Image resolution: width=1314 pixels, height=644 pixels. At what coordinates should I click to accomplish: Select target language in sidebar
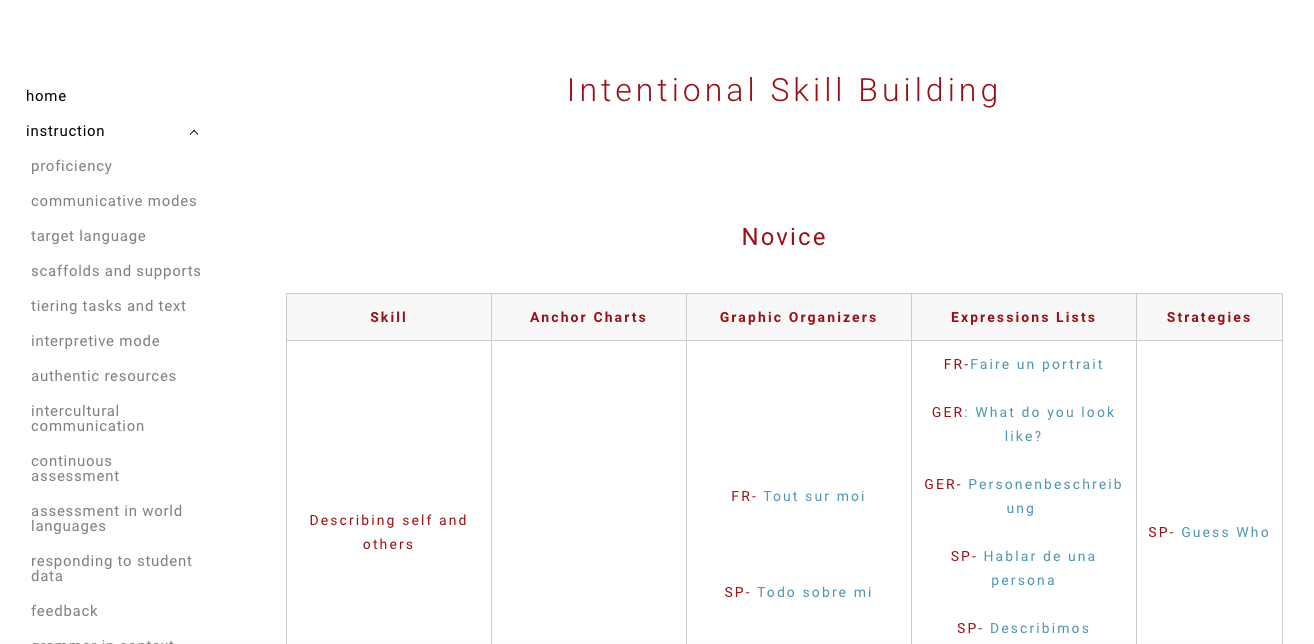click(88, 236)
